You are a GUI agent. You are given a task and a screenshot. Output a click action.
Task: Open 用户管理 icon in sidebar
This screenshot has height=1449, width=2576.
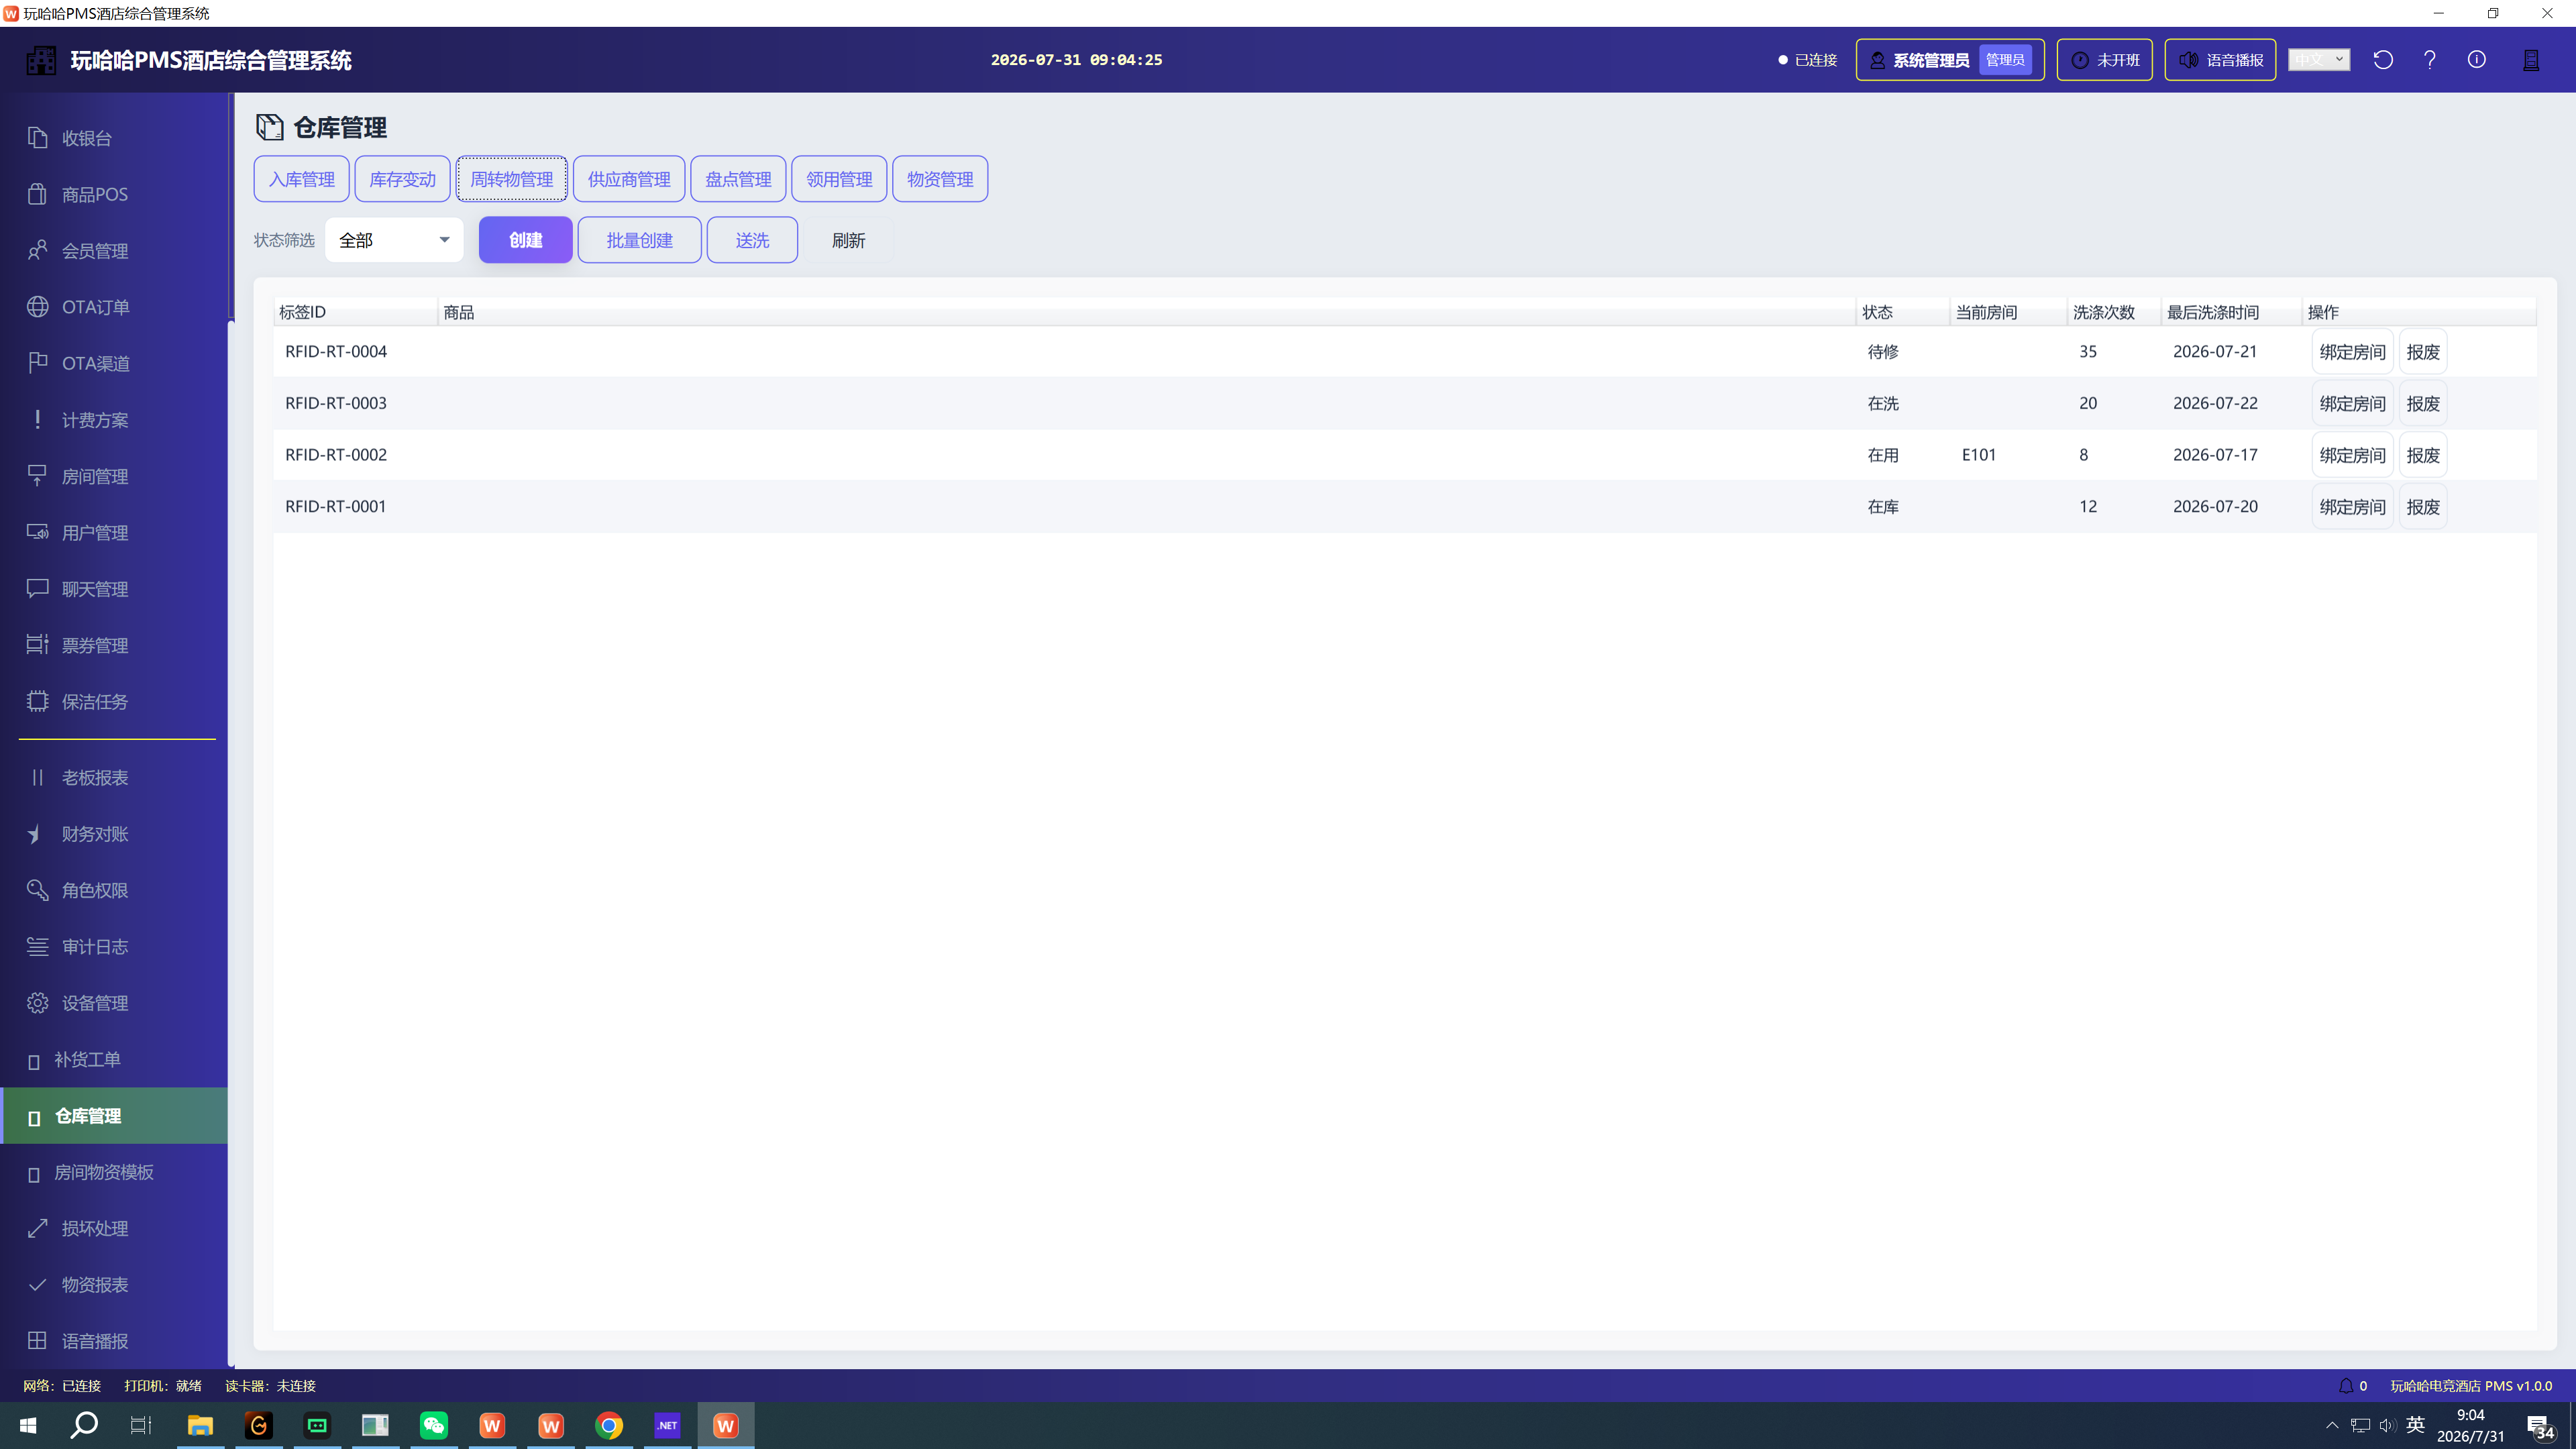click(x=37, y=532)
